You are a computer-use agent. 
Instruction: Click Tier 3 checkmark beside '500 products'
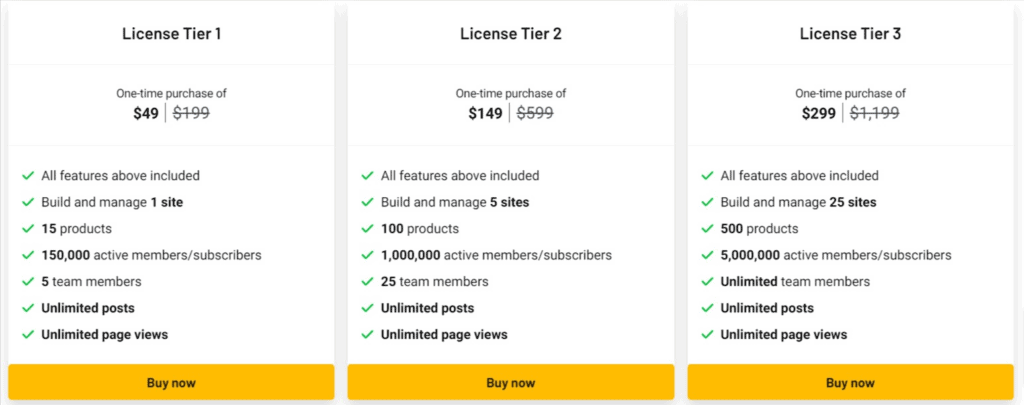pyautogui.click(x=708, y=229)
